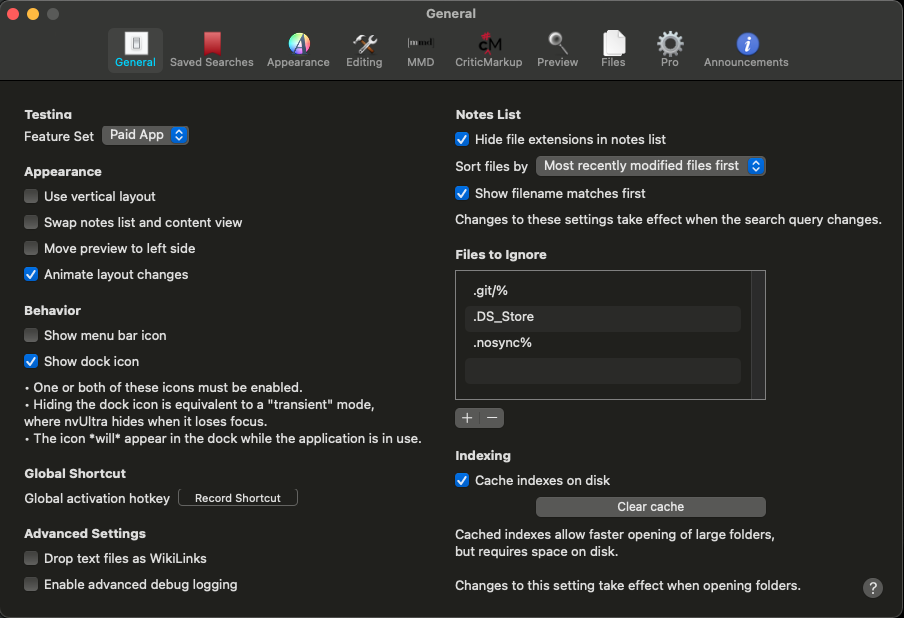Enable Use vertical layout checkbox

coord(32,197)
